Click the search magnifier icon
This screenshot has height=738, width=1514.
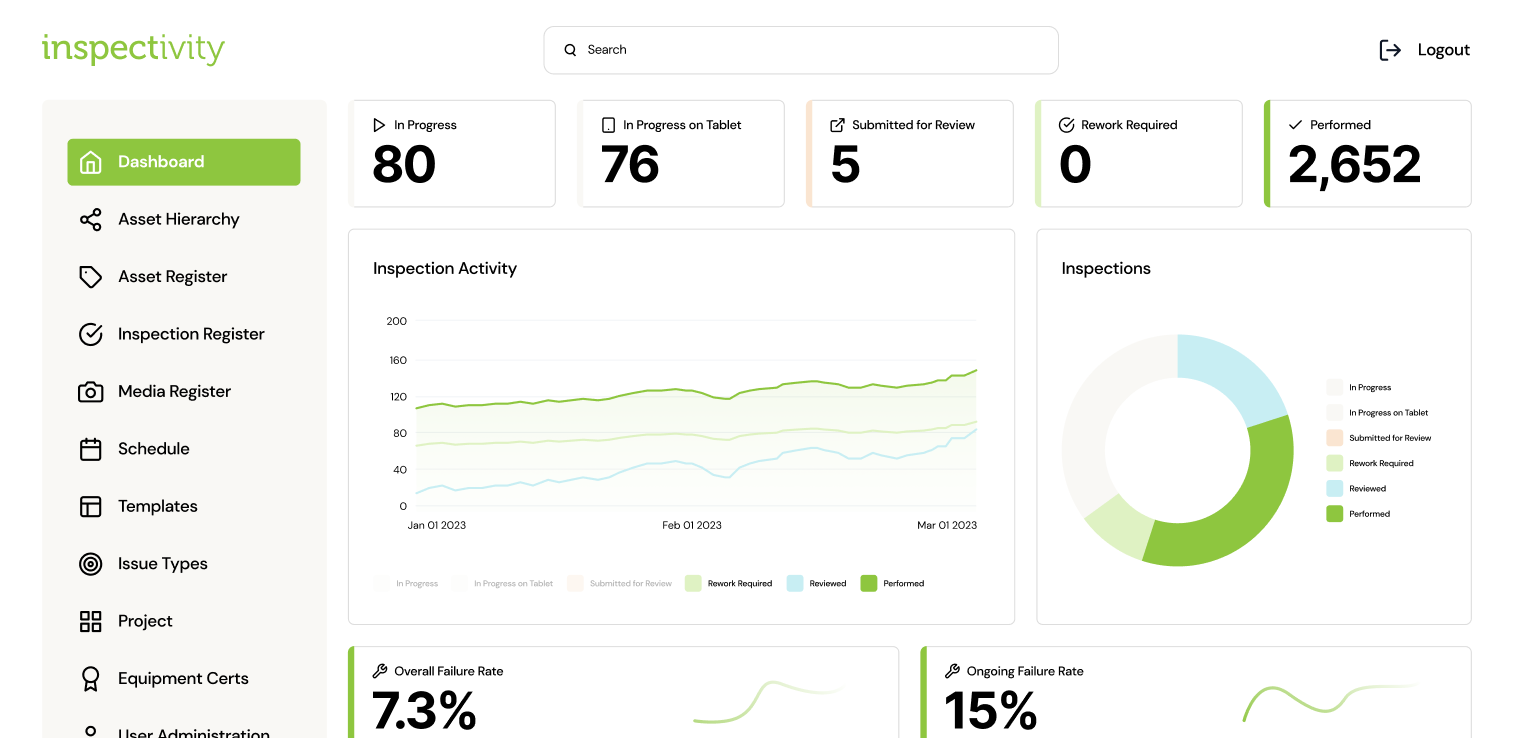click(570, 50)
